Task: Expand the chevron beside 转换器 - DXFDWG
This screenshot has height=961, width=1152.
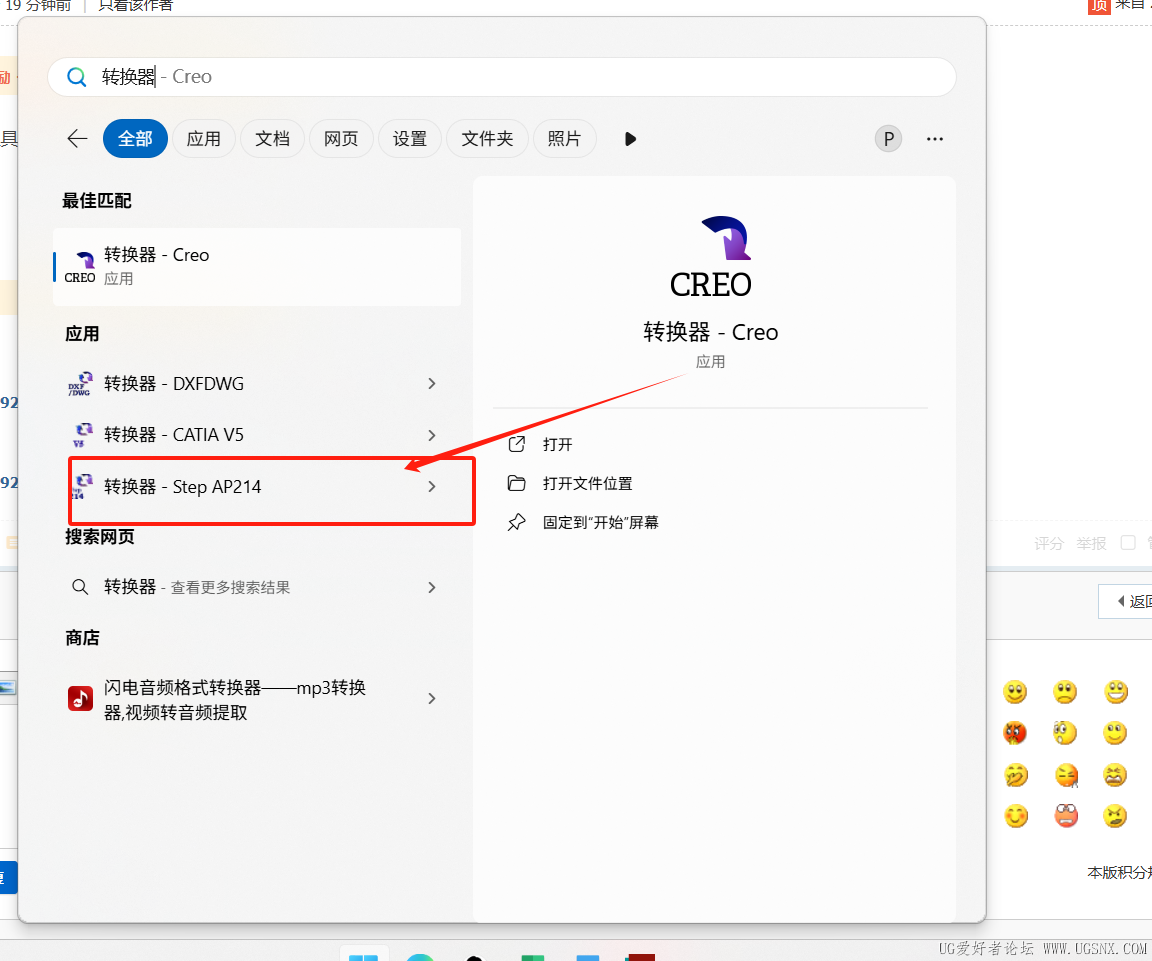Action: (x=431, y=383)
